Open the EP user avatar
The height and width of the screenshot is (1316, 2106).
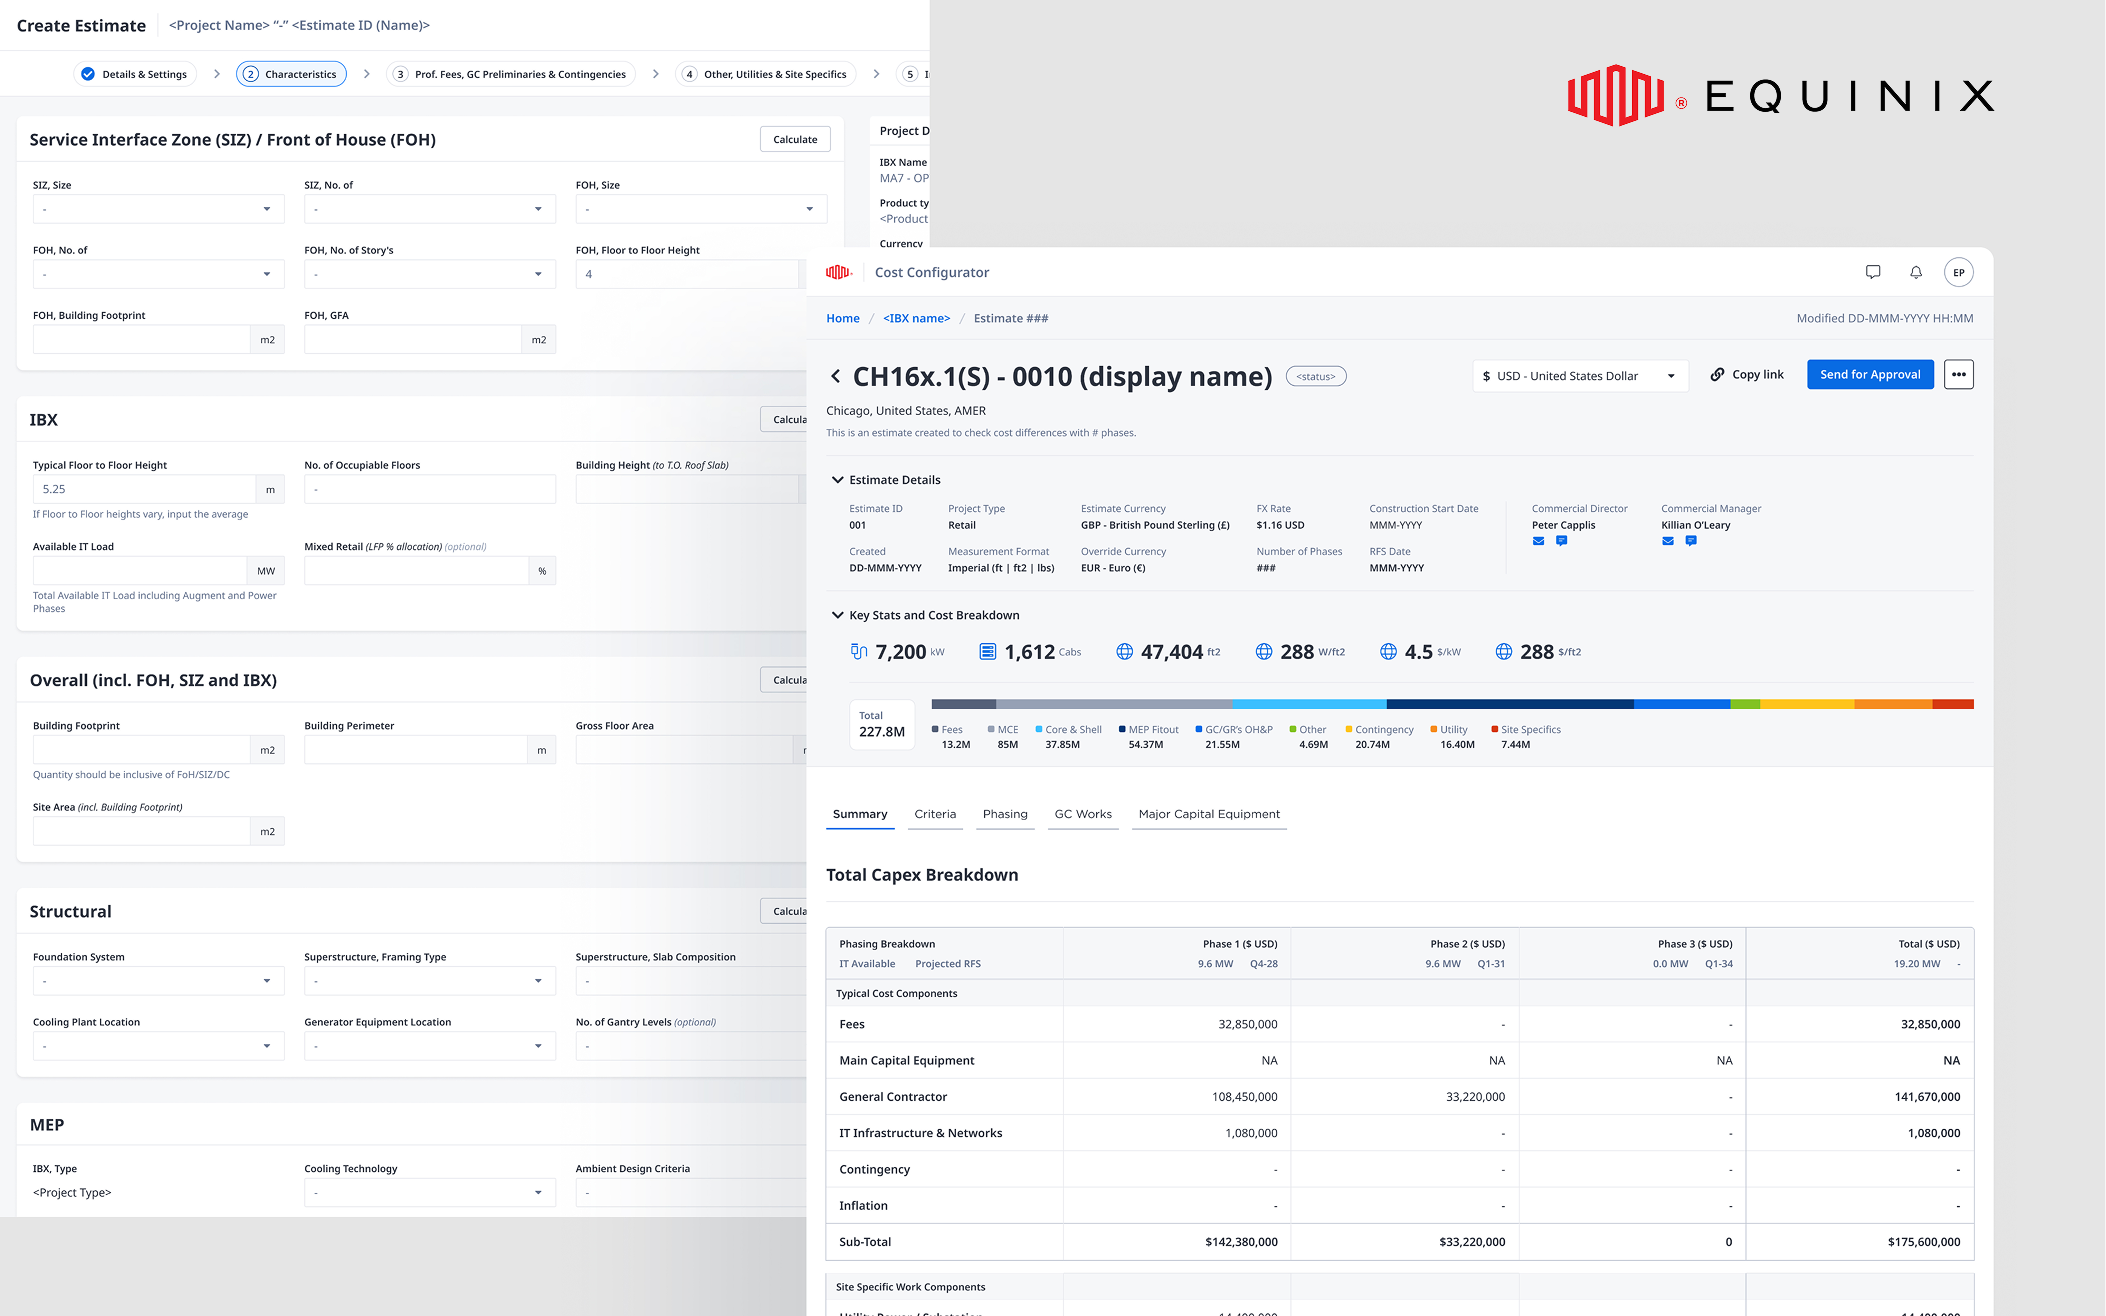coord(1959,272)
